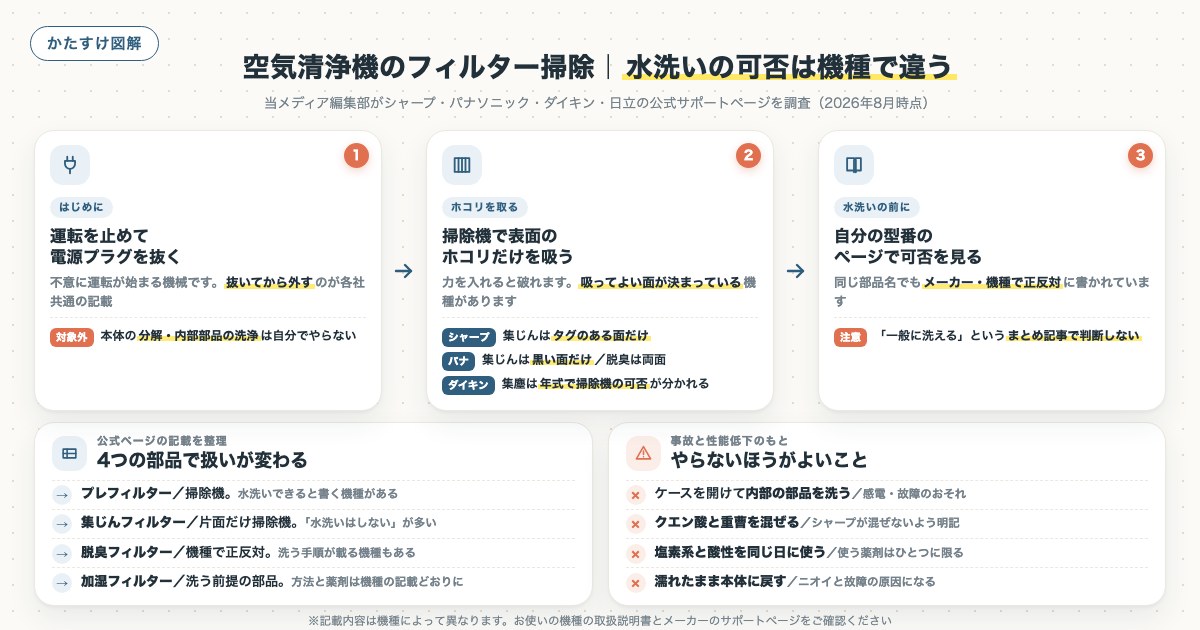Click the arrow icon beside 脱臭フィルター

coord(61,553)
